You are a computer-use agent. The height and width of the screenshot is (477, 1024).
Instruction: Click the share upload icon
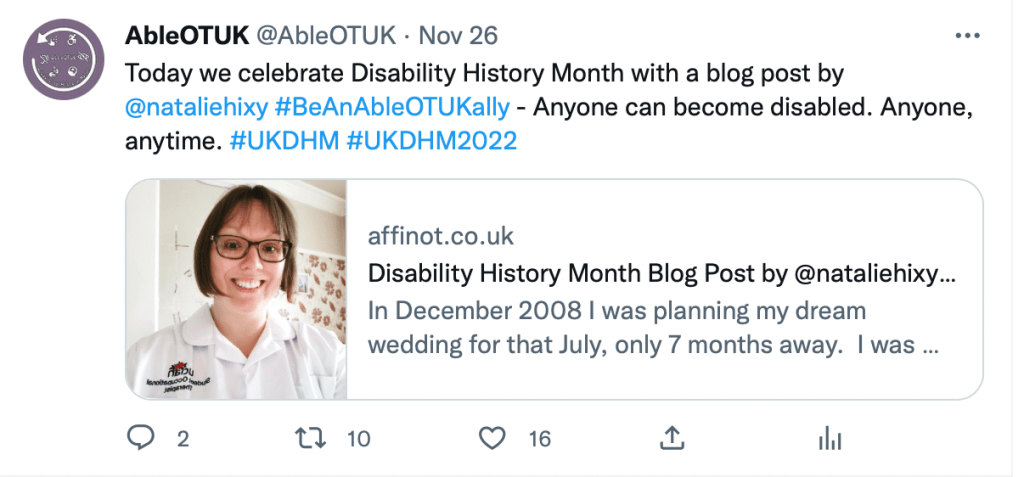672,438
